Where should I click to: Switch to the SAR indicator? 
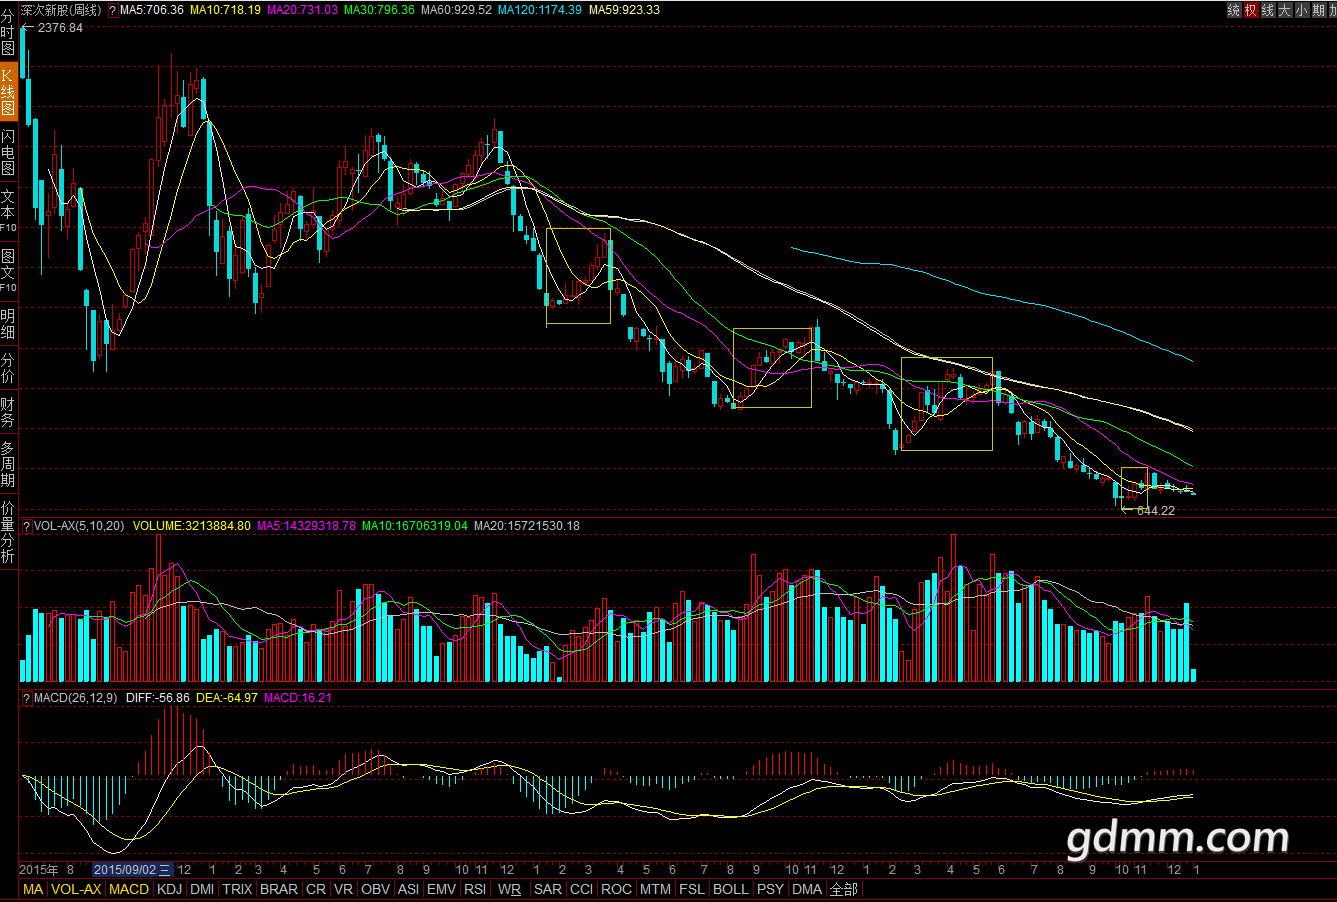[x=548, y=889]
